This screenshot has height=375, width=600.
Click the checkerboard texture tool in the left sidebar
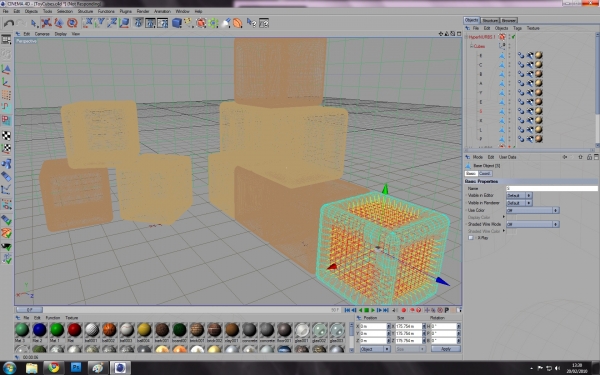7,135
